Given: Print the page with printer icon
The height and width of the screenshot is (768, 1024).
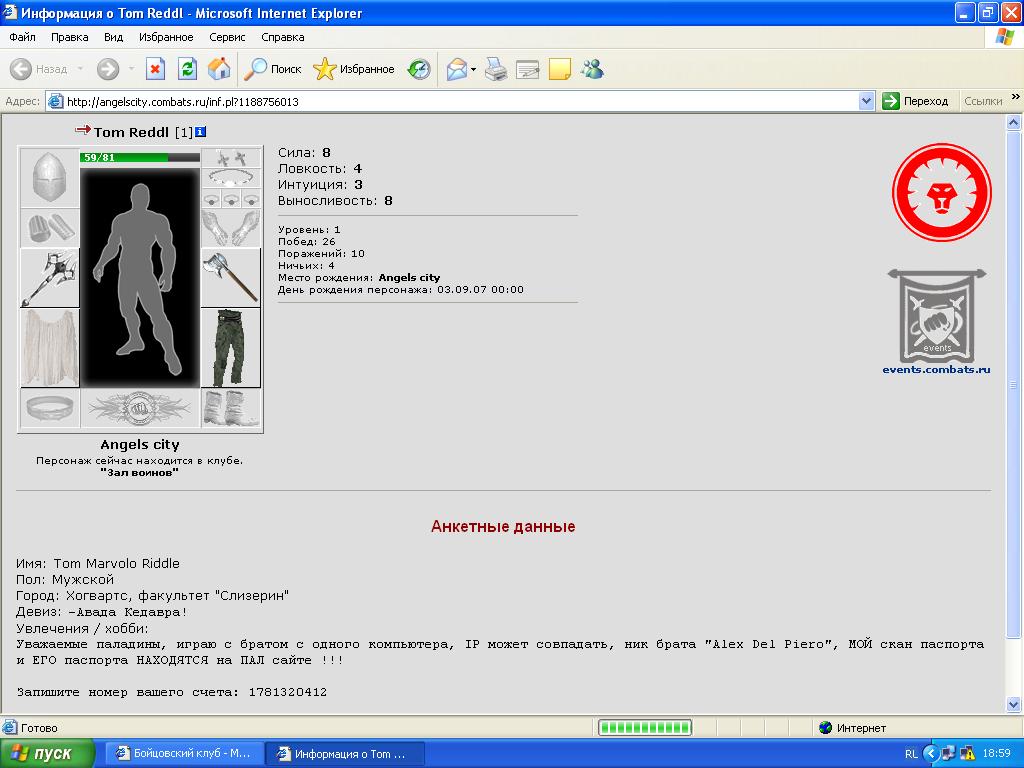Looking at the screenshot, I should tap(496, 69).
